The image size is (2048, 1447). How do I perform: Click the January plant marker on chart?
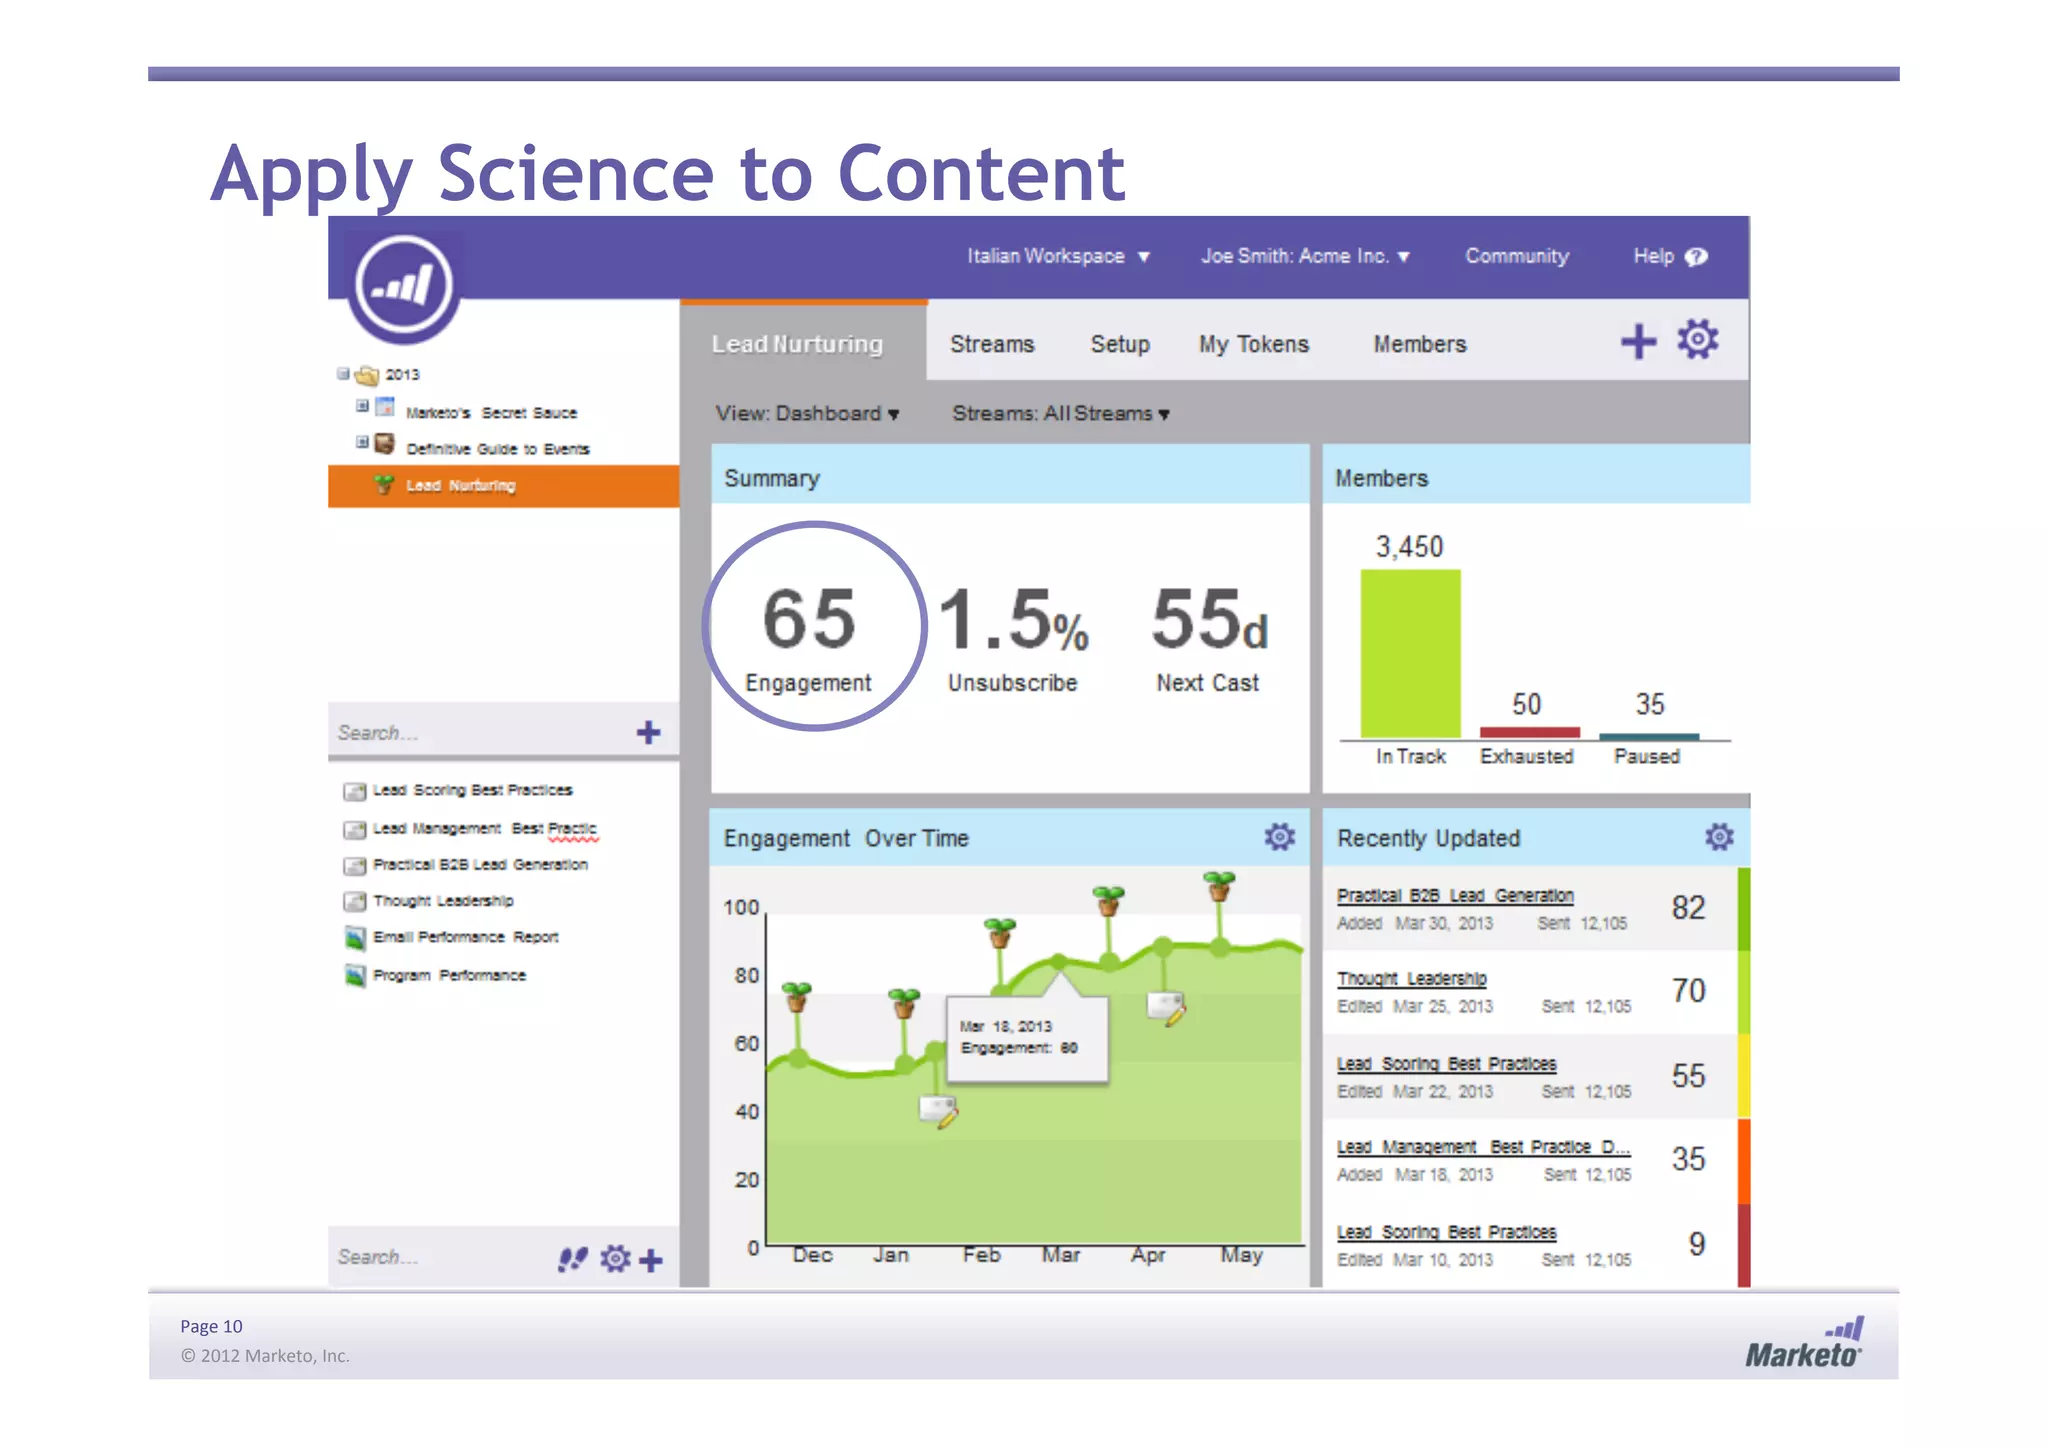coord(904,1003)
